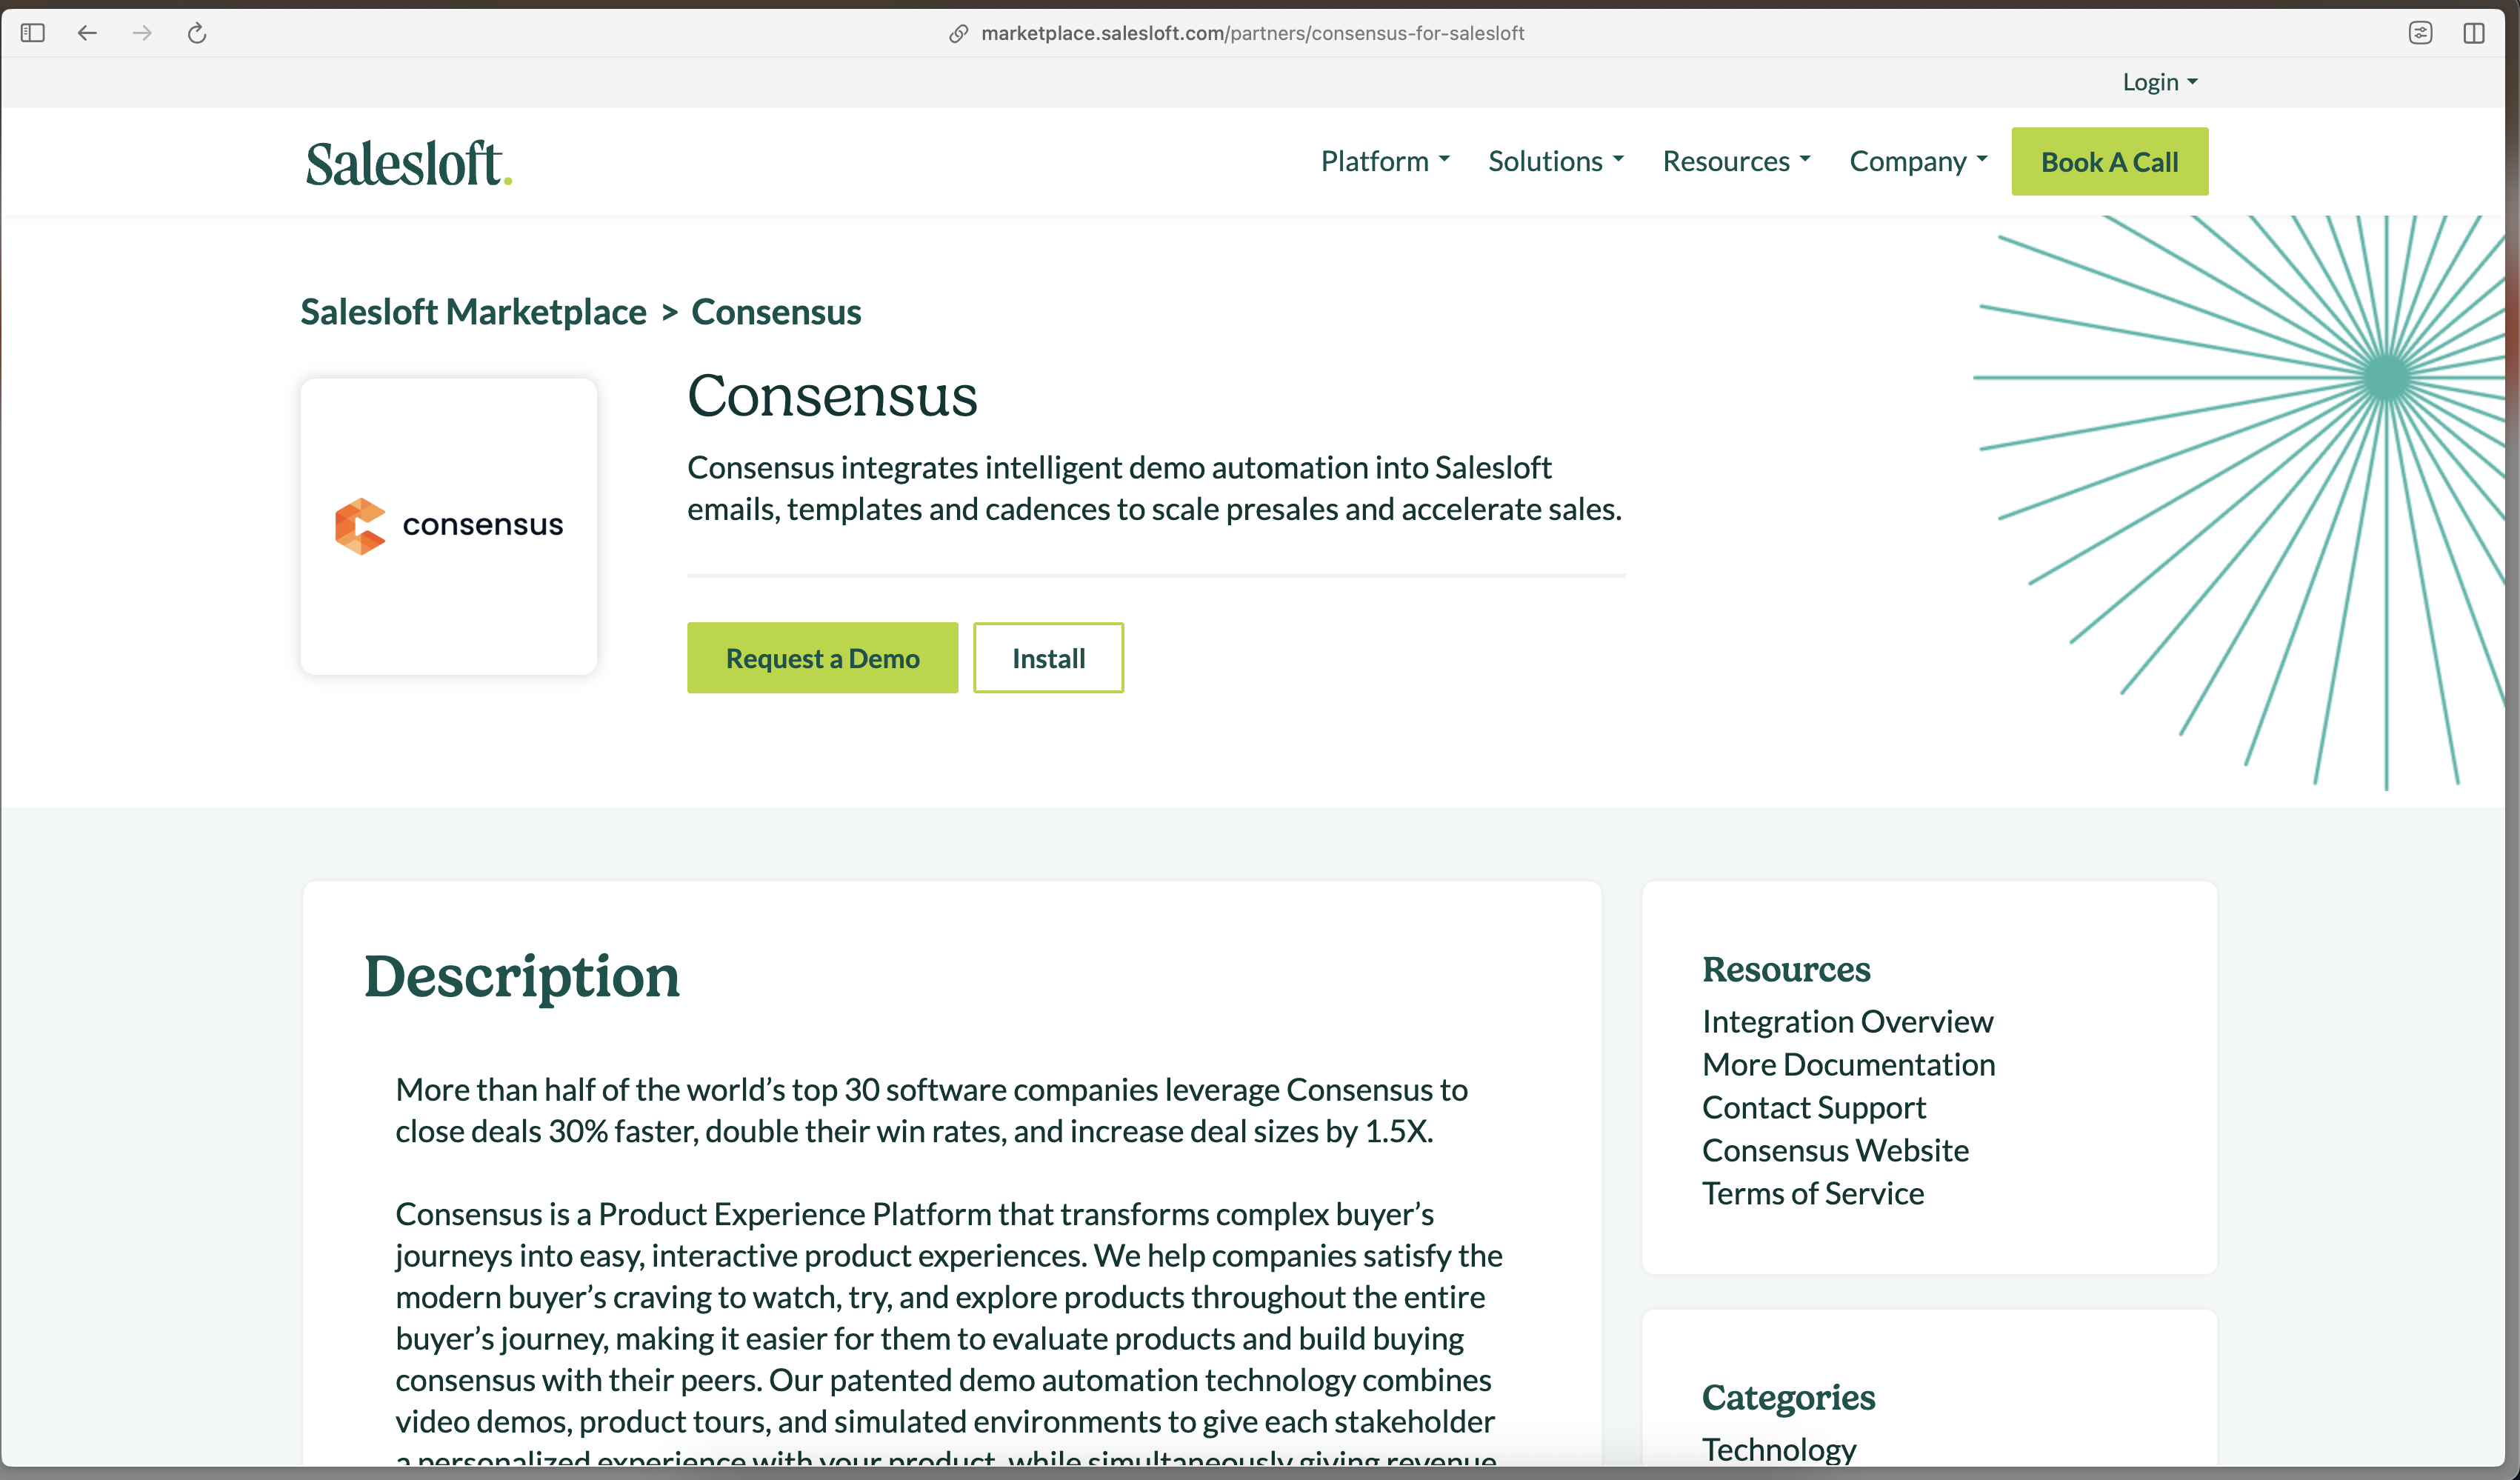Click the Description heading

pos(522,976)
